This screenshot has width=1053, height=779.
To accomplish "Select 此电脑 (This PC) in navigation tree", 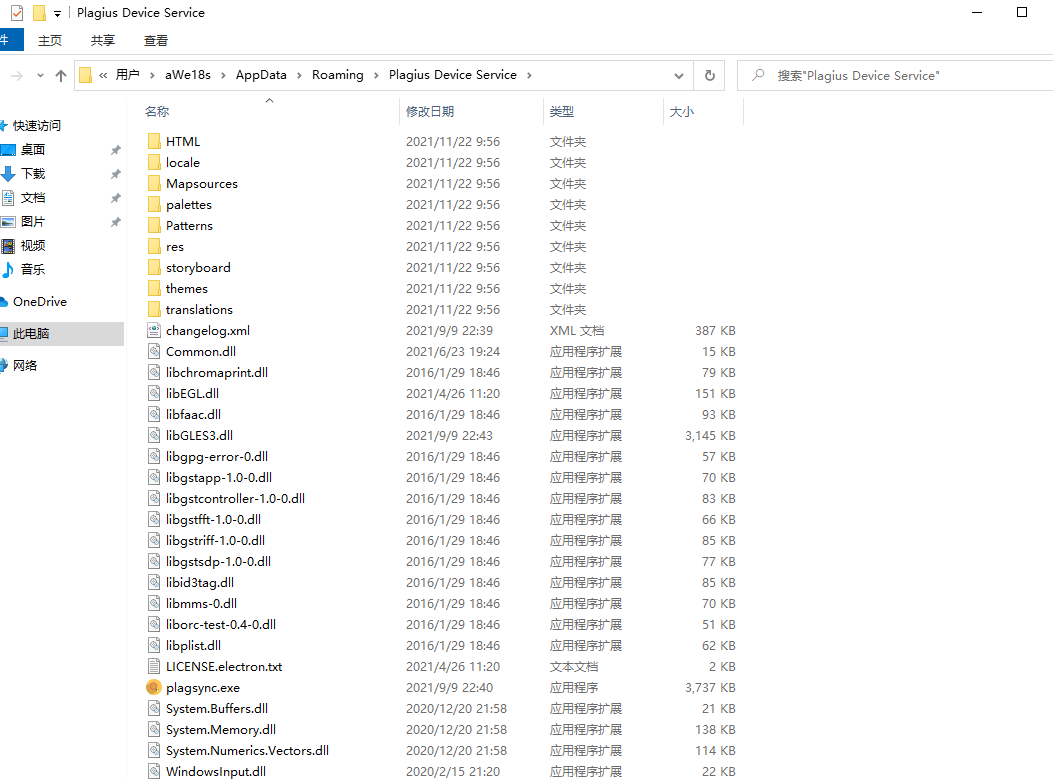I will point(31,333).
